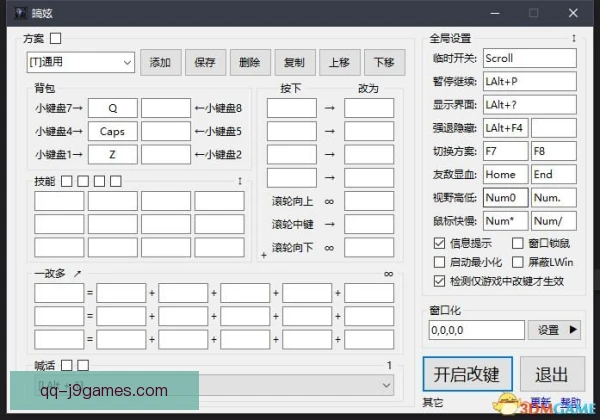The height and width of the screenshot is (420, 600).
Task: Click the 退出 button
Action: pos(552,374)
